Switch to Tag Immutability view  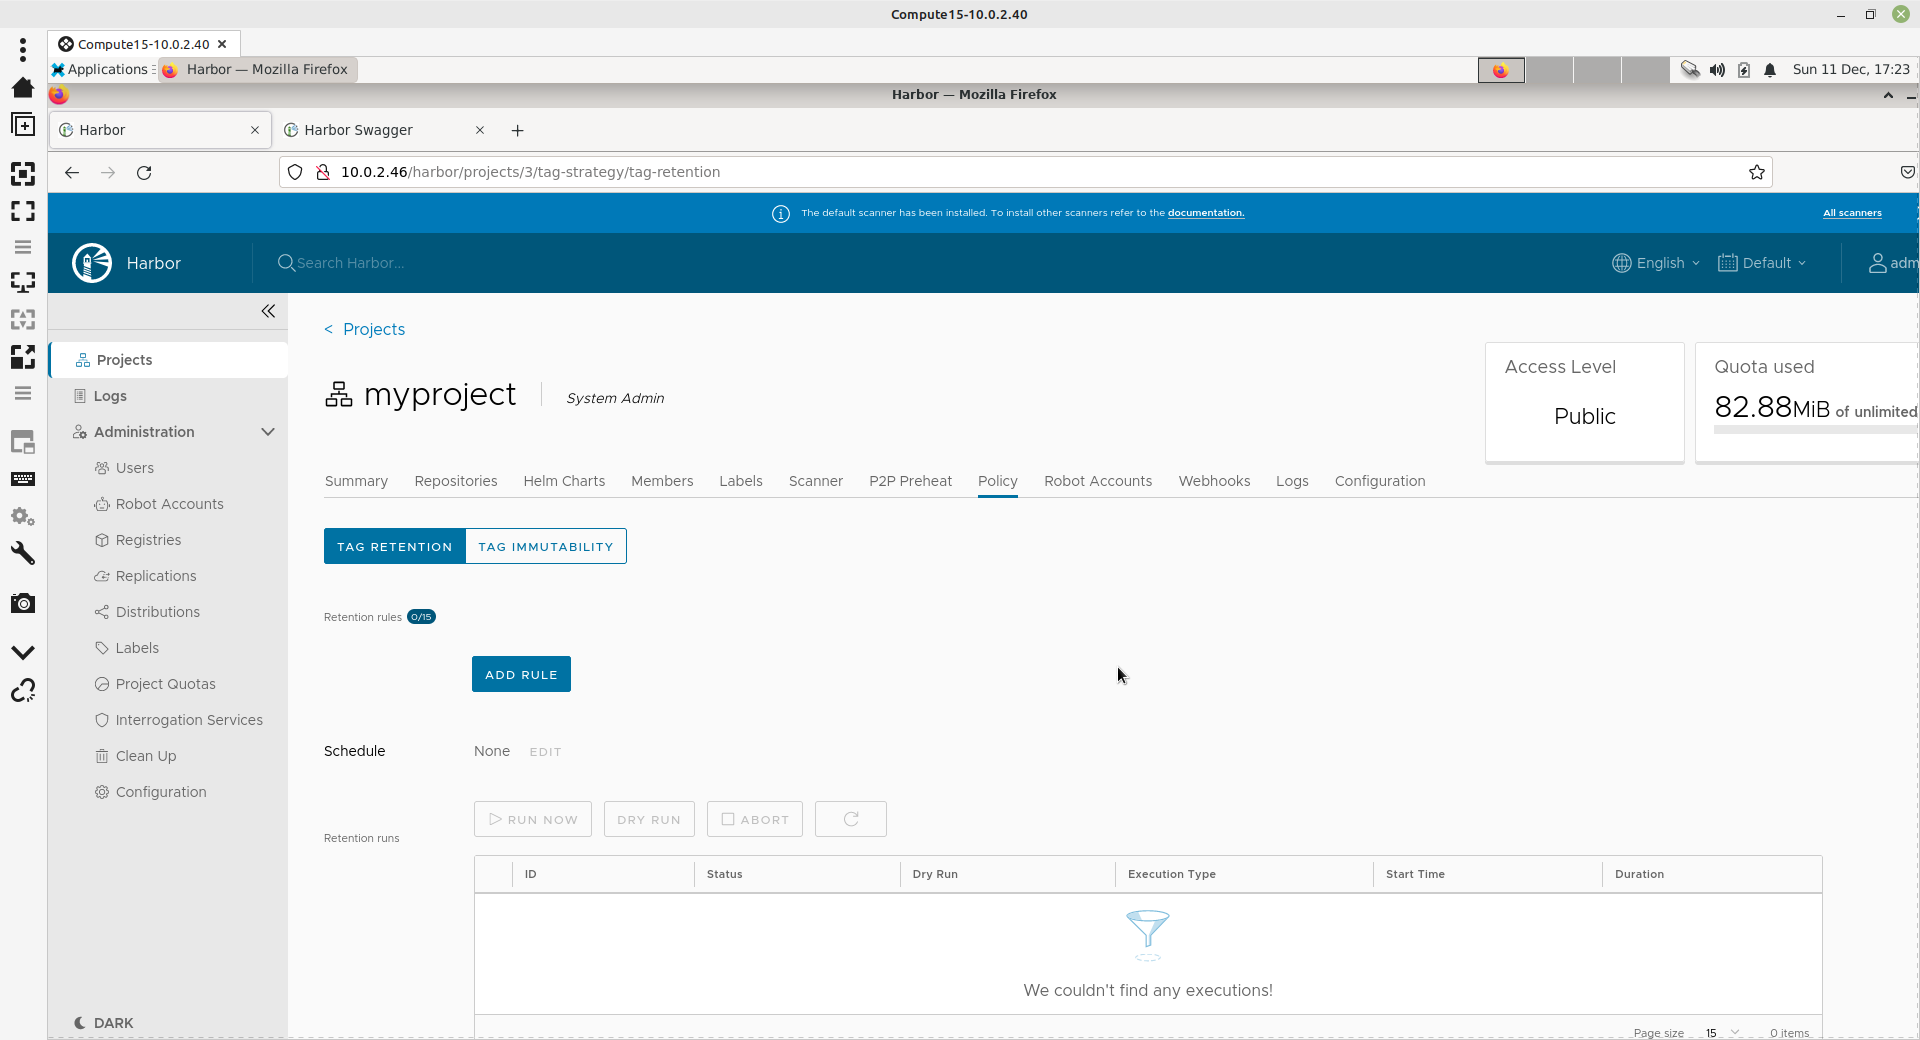click(x=545, y=546)
